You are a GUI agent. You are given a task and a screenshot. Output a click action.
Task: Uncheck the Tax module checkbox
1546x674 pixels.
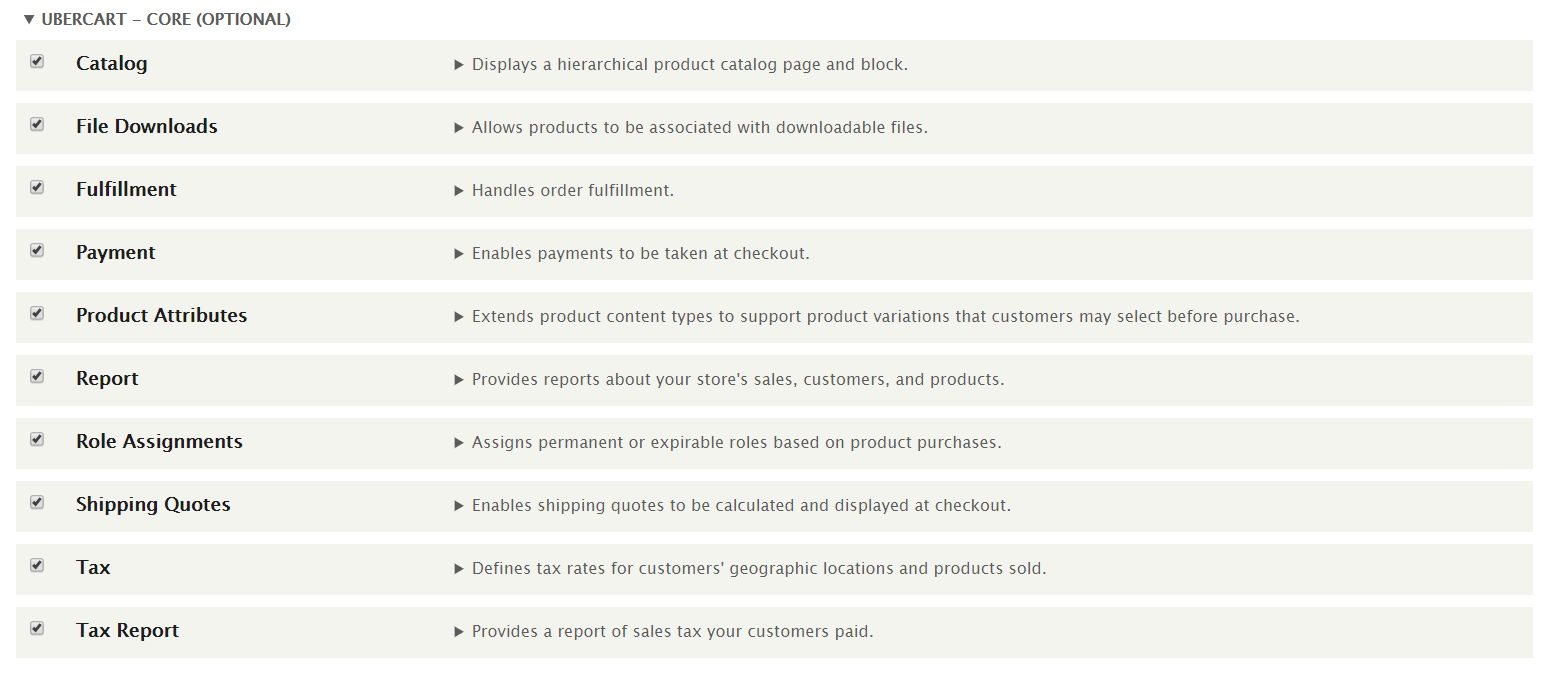[x=37, y=566]
